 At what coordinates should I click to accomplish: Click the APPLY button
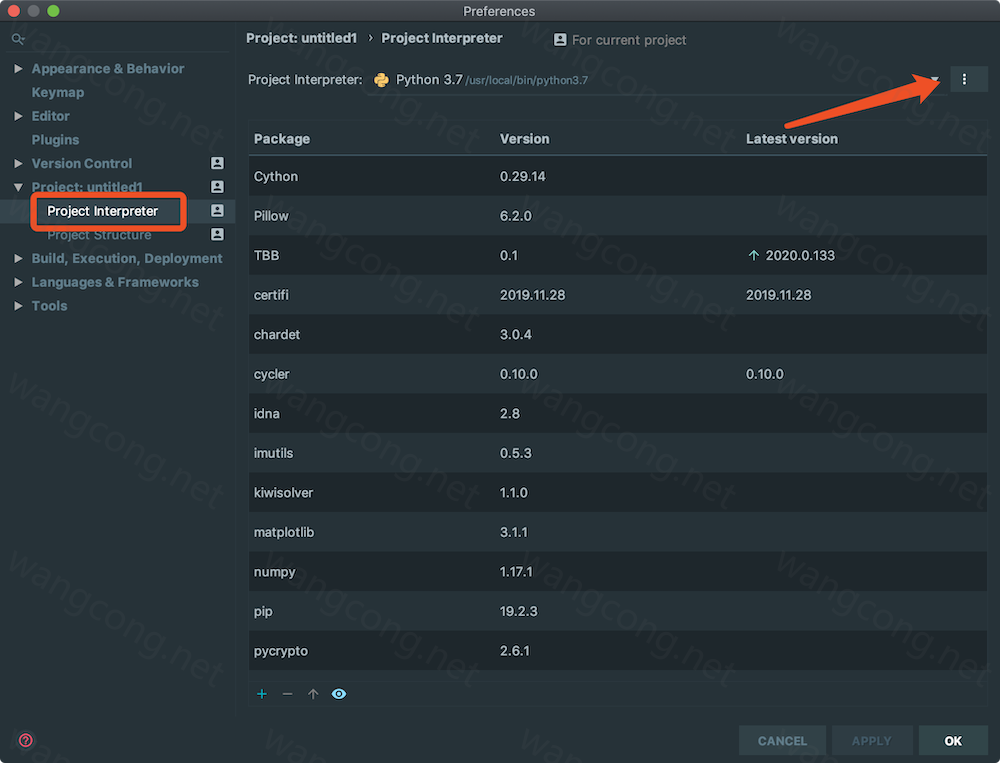pyautogui.click(x=871, y=741)
